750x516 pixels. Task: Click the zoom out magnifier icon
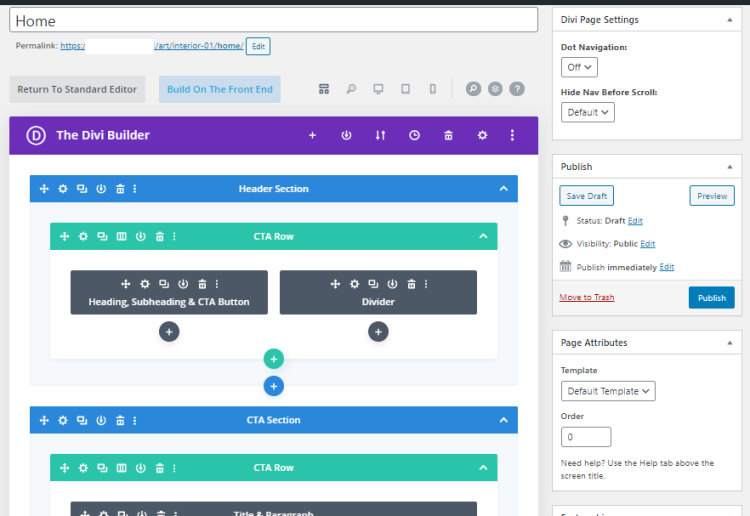(351, 89)
